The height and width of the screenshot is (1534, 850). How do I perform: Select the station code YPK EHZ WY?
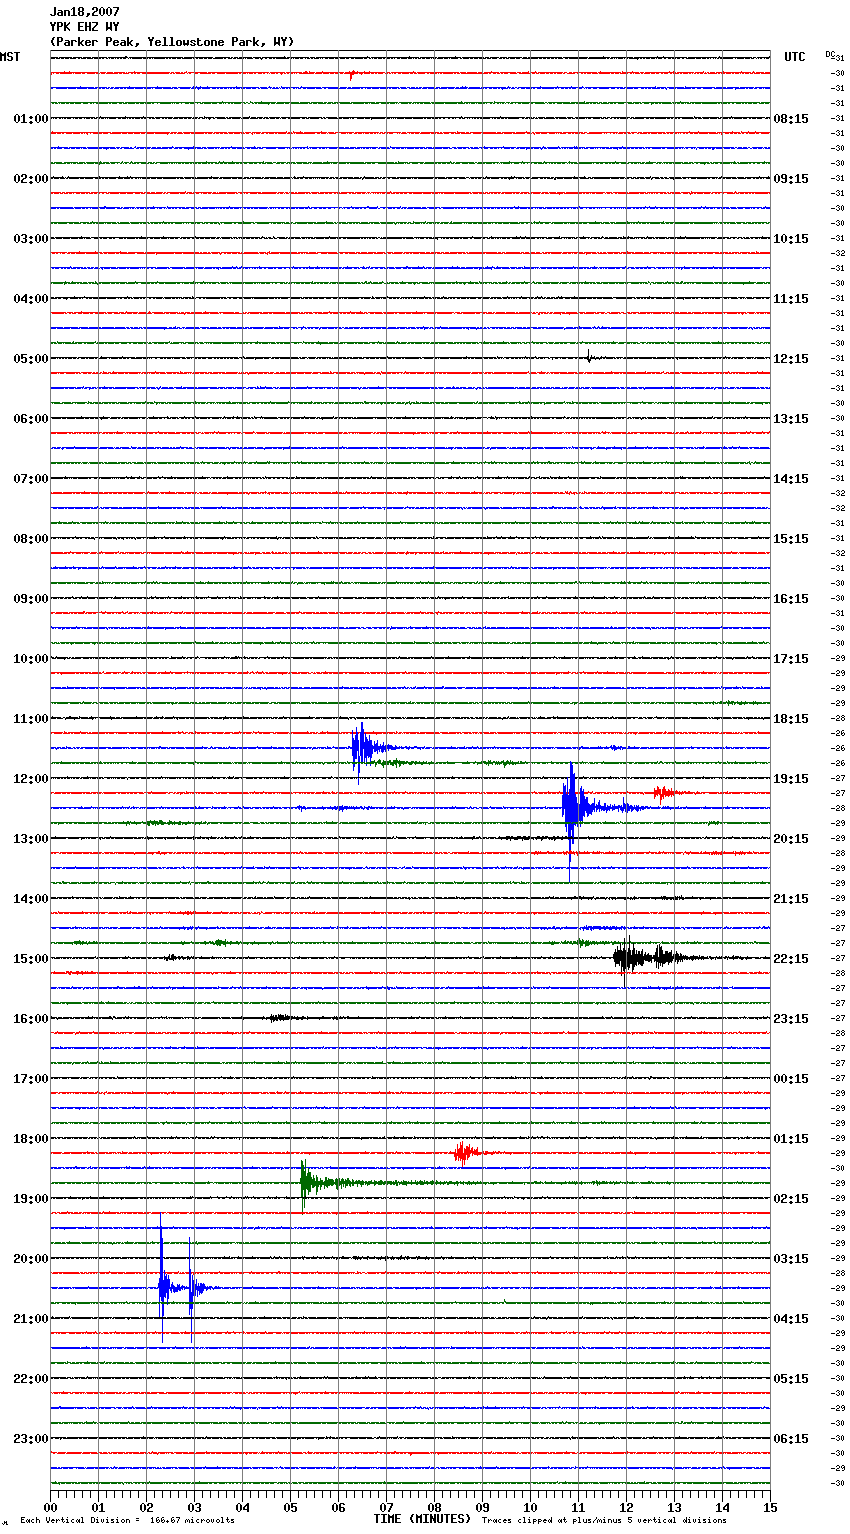(x=84, y=27)
